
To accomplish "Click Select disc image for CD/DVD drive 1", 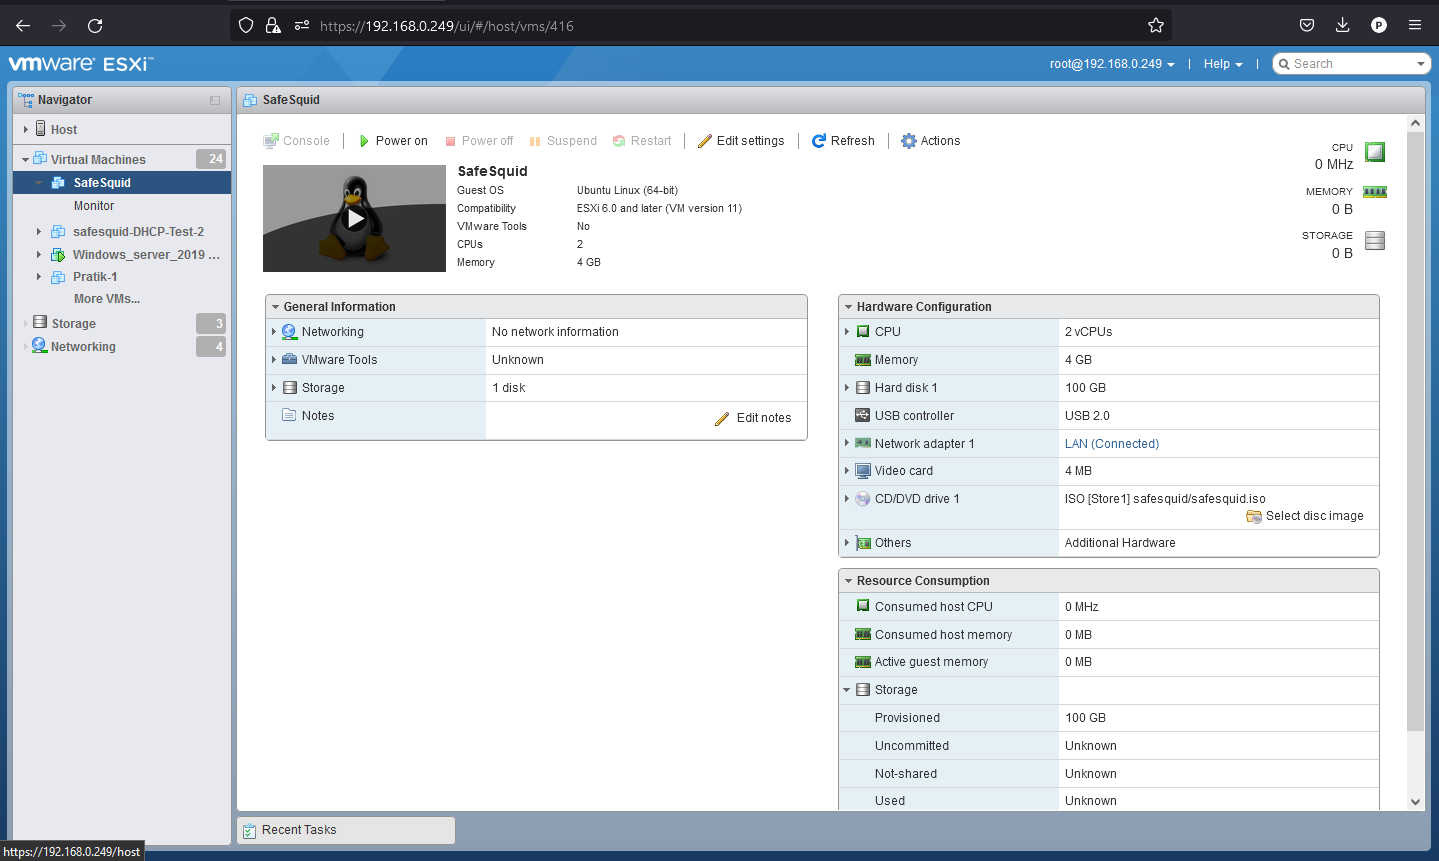I will pos(1304,515).
